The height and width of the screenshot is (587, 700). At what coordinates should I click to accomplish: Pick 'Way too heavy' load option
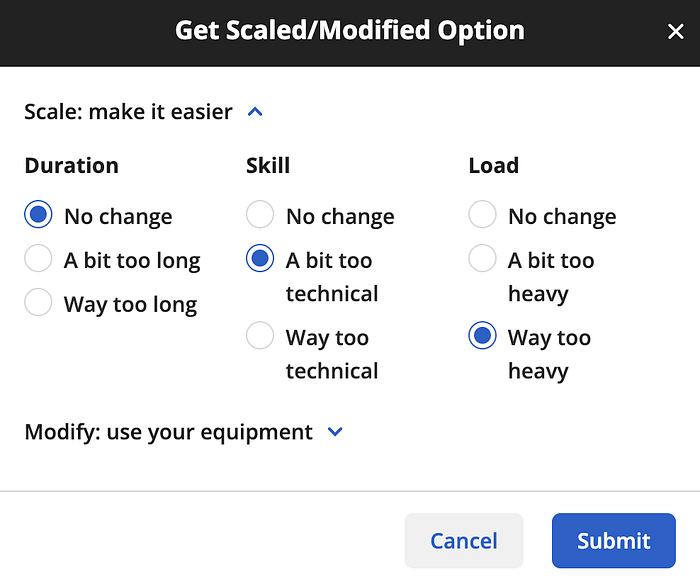pyautogui.click(x=482, y=335)
